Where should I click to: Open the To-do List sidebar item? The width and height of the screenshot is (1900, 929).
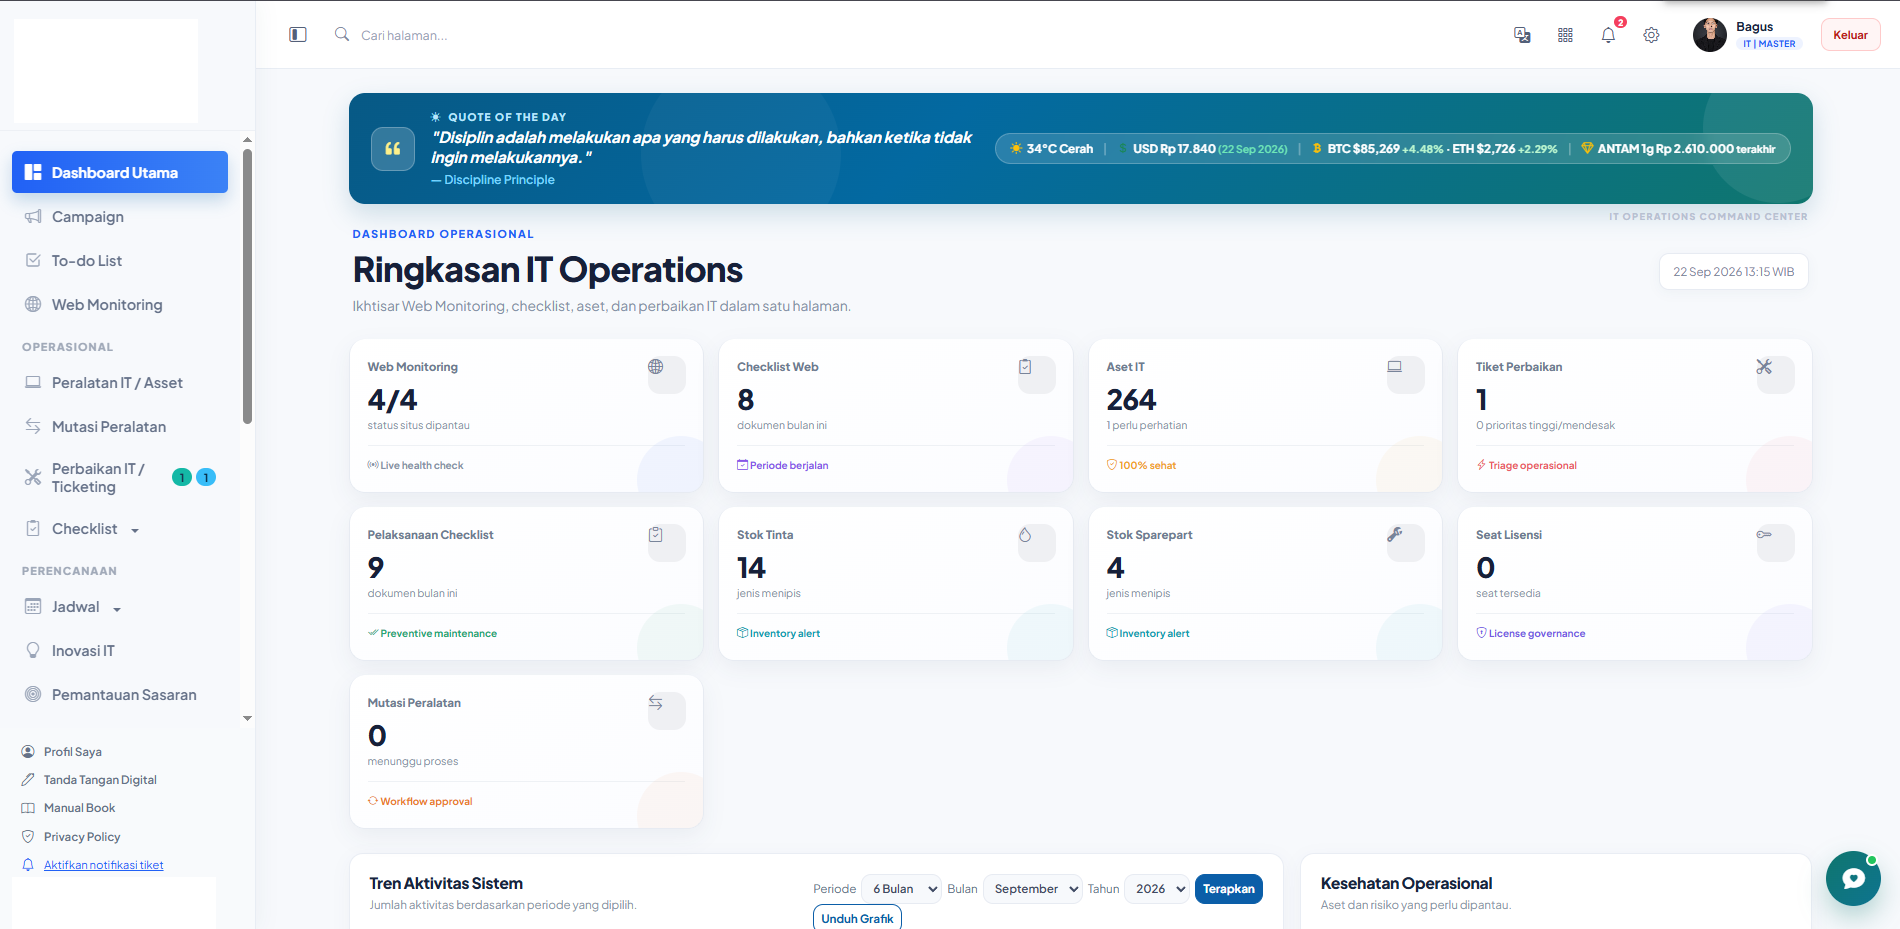(x=120, y=261)
